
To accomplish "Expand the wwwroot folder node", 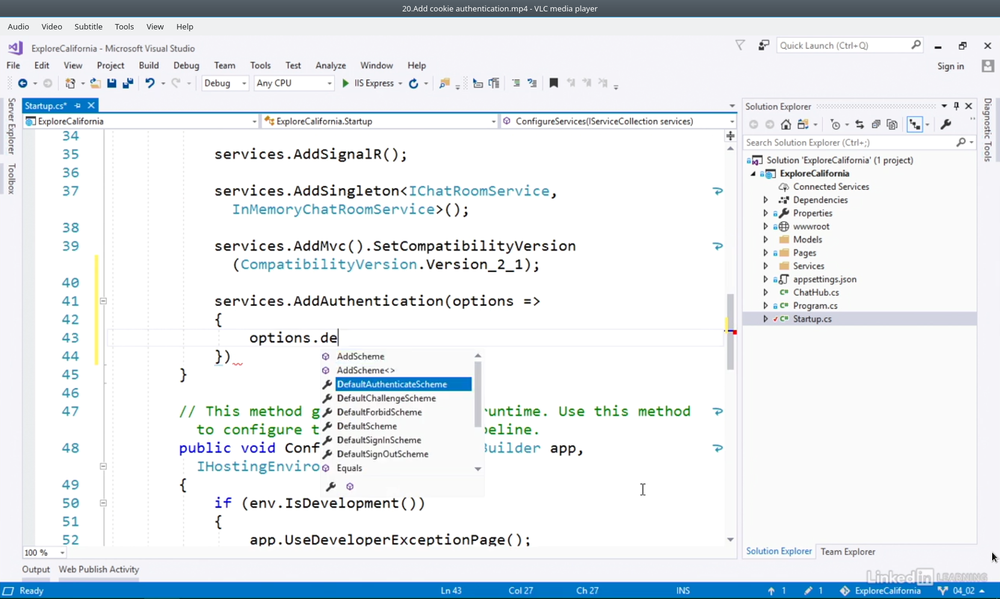I will (x=766, y=226).
